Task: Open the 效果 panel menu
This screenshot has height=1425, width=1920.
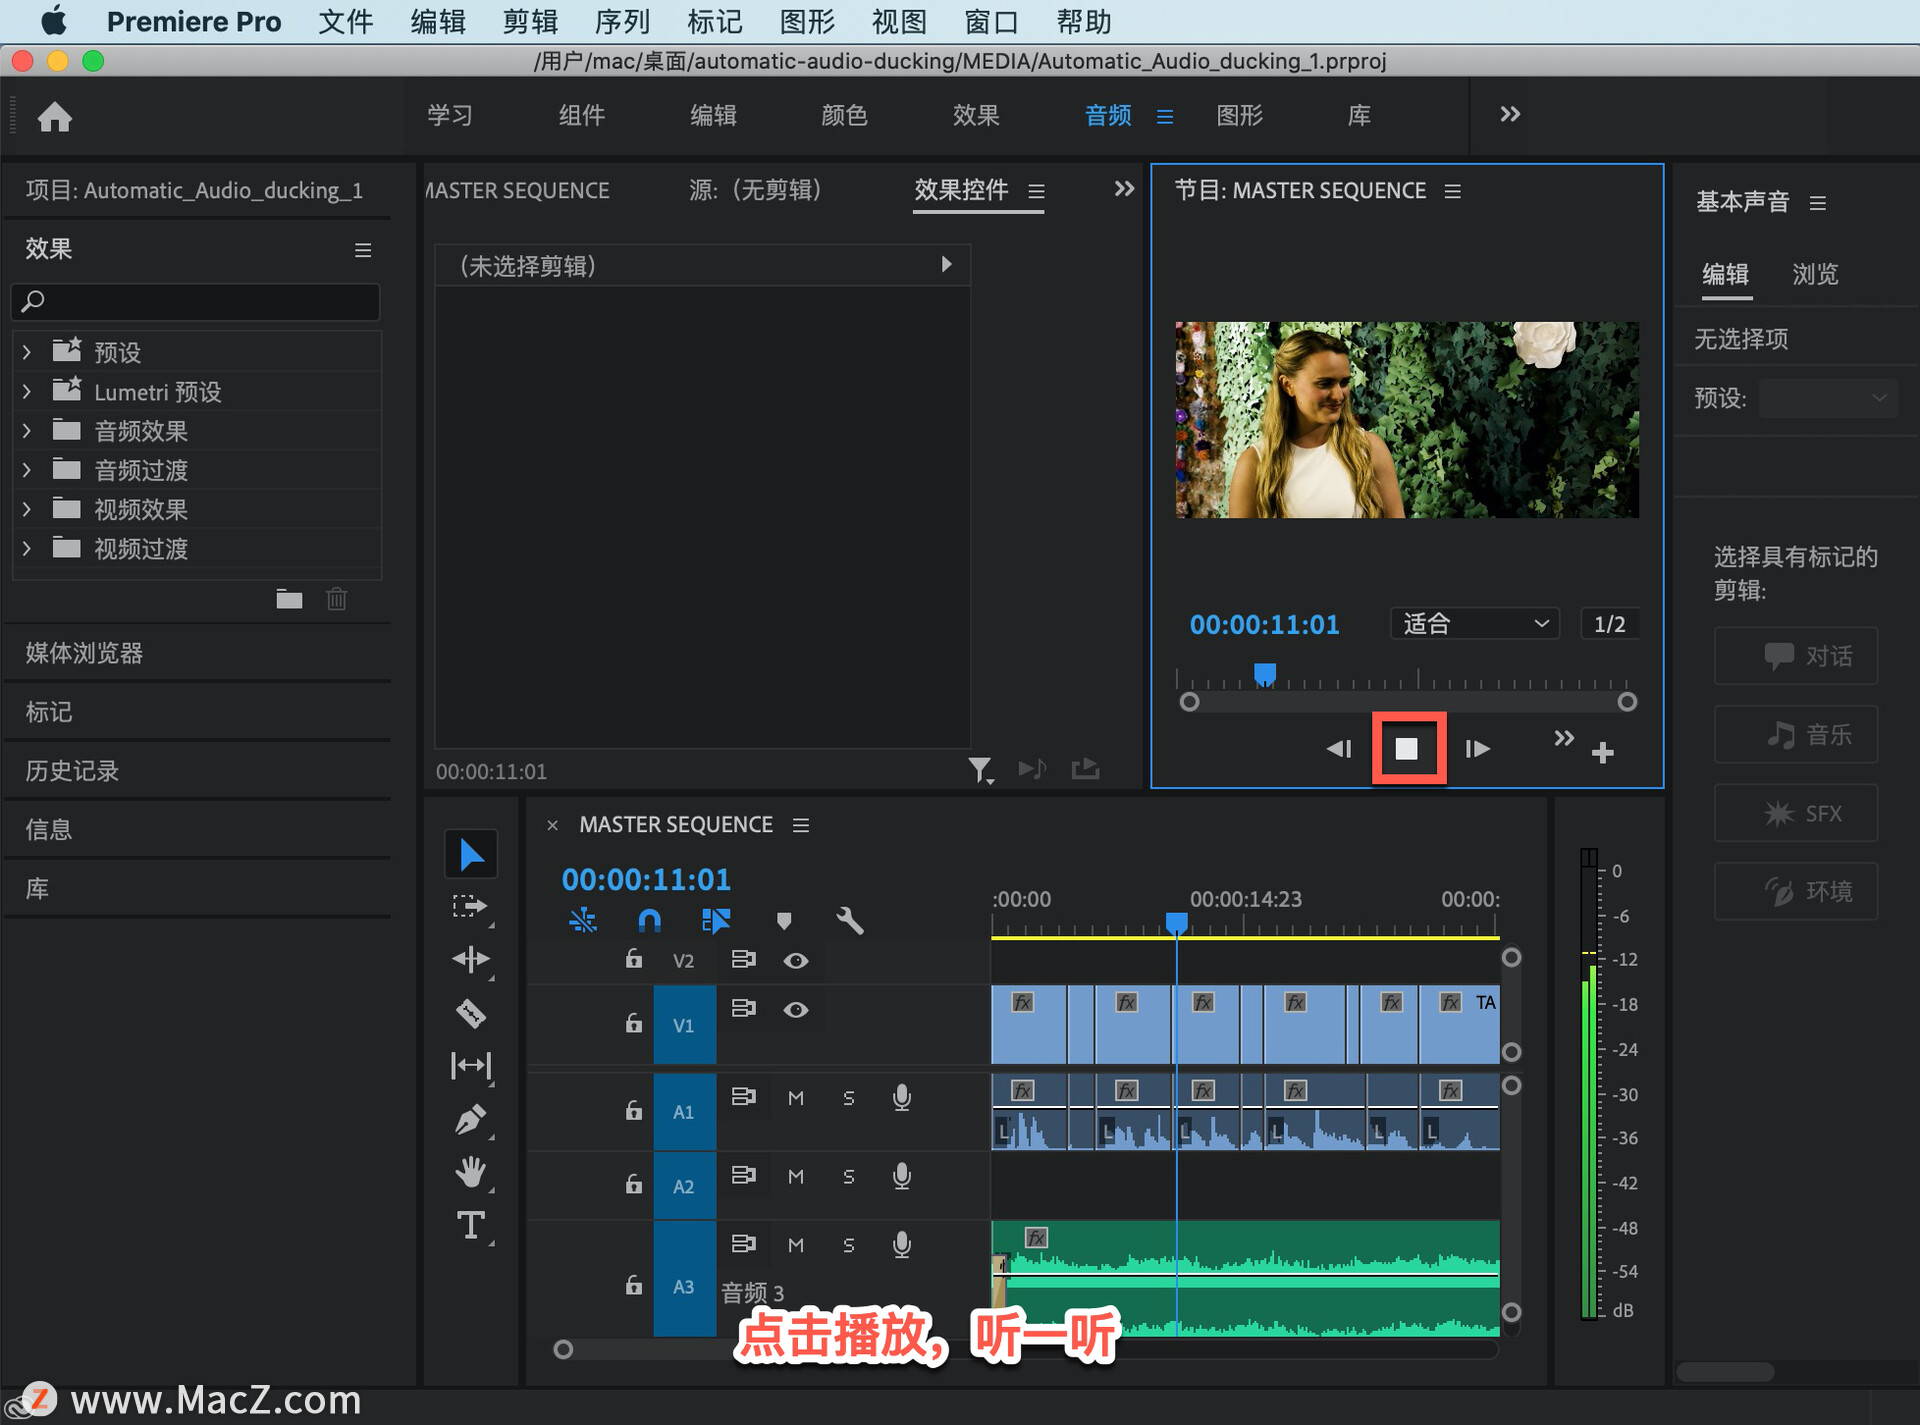Action: (x=363, y=250)
